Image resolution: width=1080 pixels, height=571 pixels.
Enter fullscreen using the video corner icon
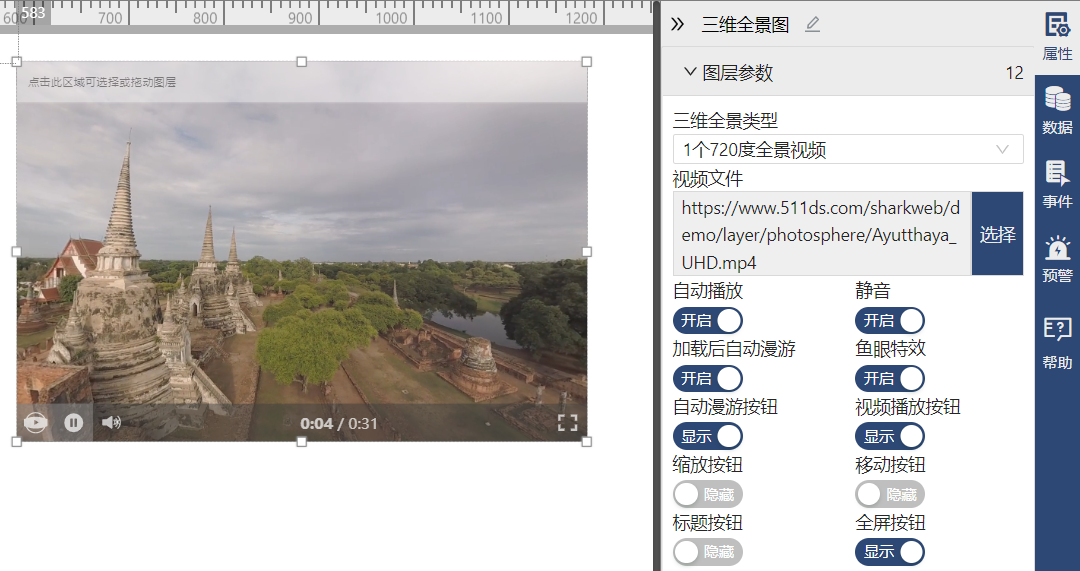tap(567, 423)
